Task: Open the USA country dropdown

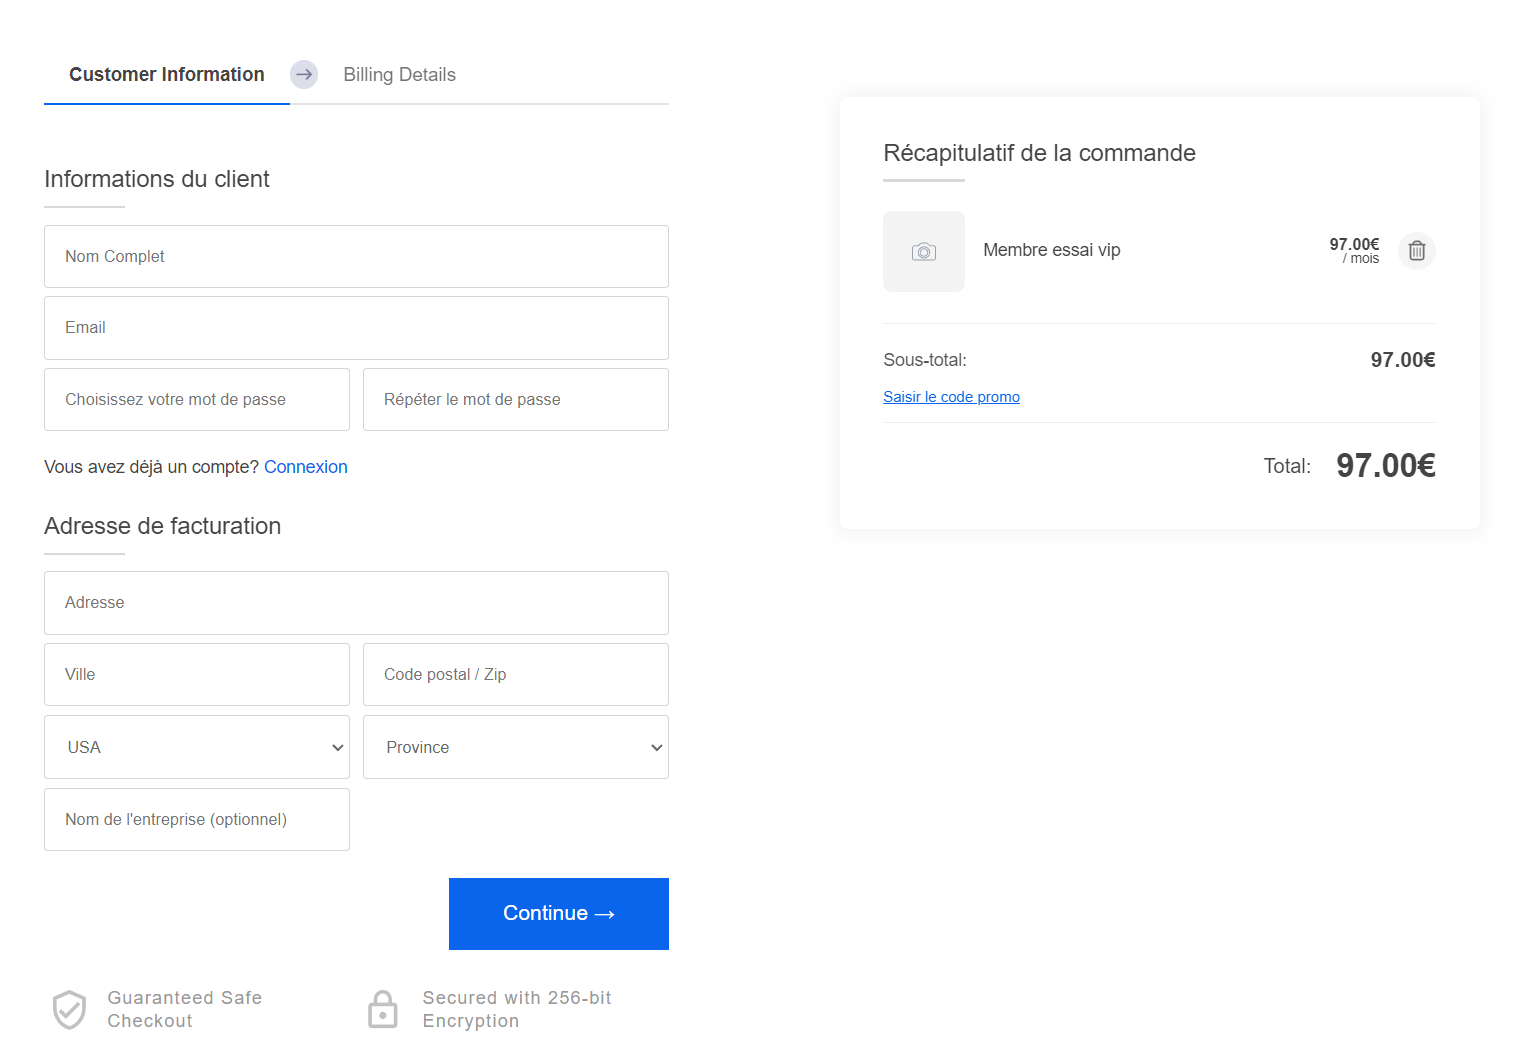Action: (x=197, y=747)
